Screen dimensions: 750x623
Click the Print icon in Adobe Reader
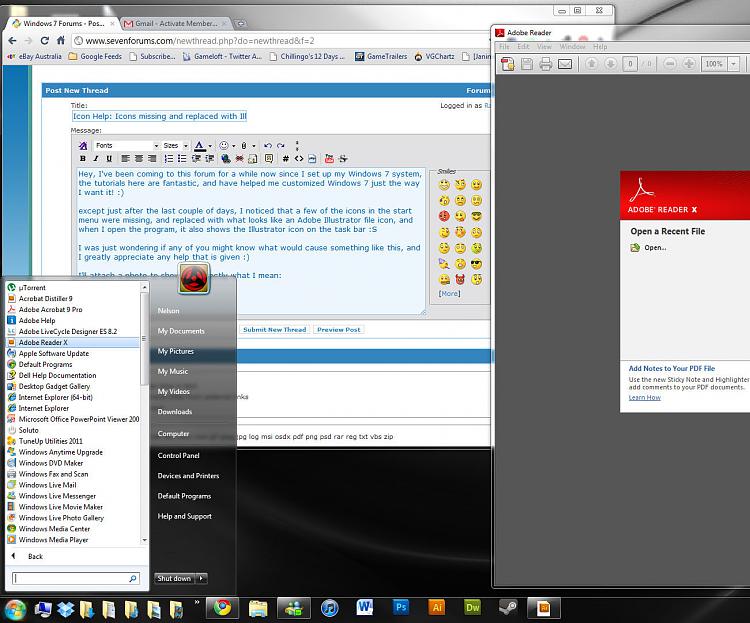click(546, 64)
